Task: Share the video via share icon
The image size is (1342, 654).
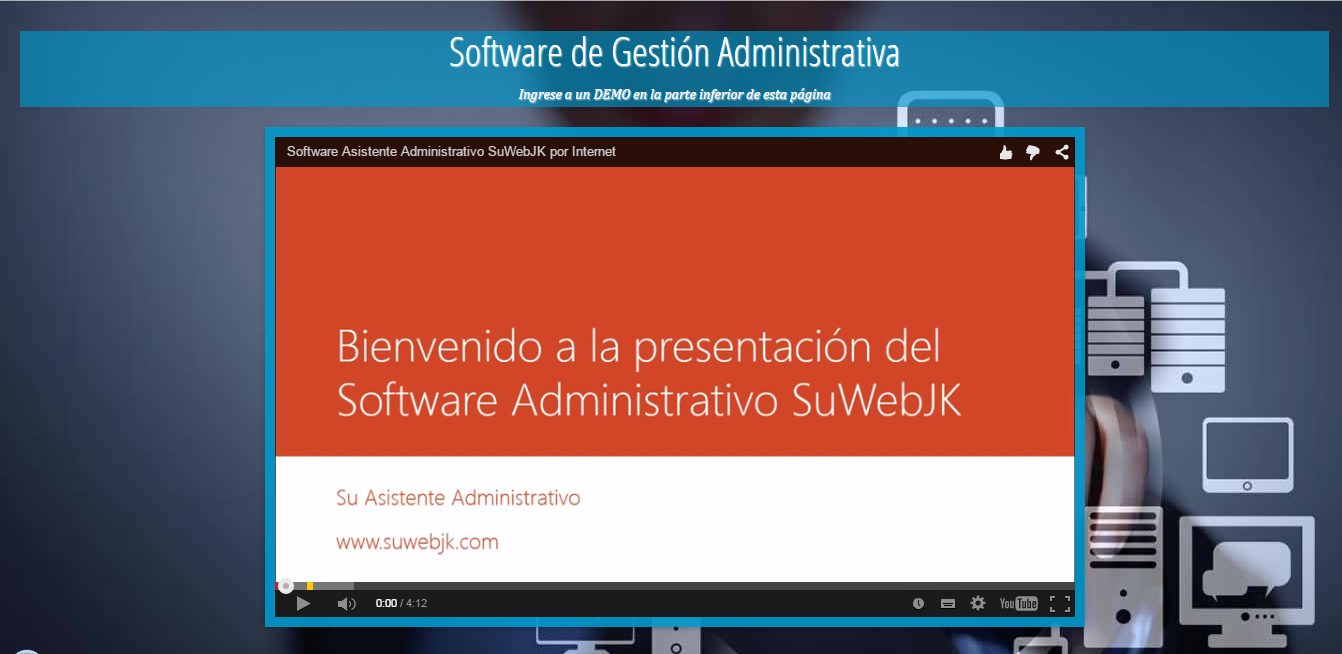Action: [x=1062, y=152]
